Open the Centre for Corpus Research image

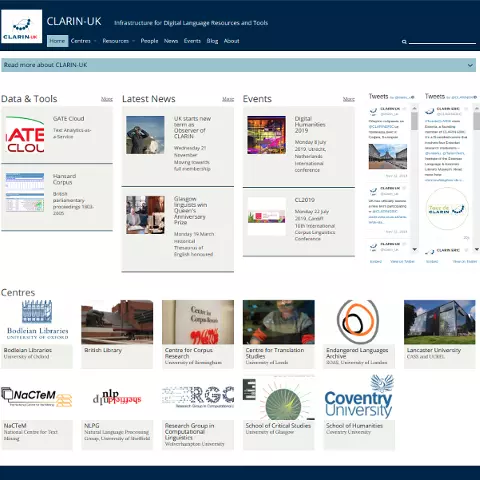[x=198, y=322]
